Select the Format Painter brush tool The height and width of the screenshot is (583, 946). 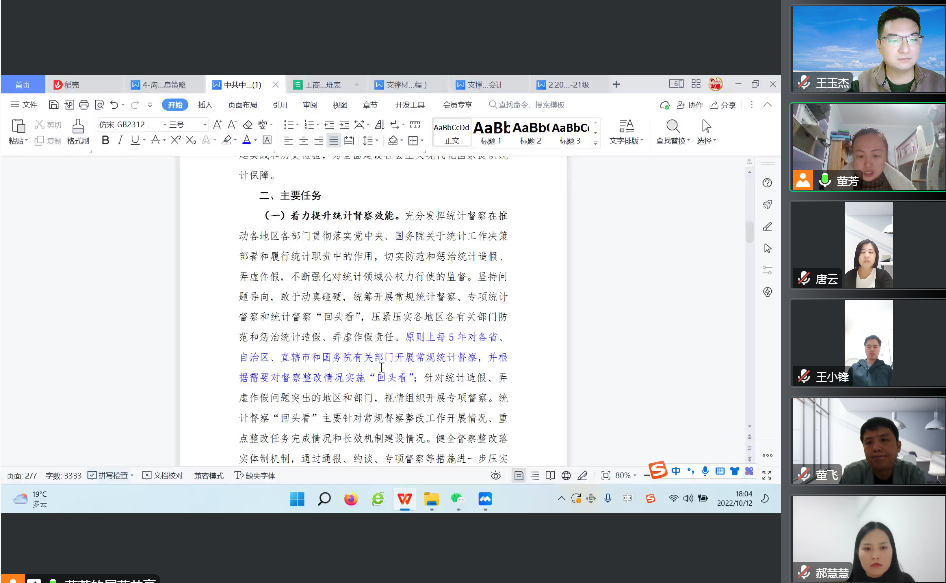pyautogui.click(x=78, y=126)
